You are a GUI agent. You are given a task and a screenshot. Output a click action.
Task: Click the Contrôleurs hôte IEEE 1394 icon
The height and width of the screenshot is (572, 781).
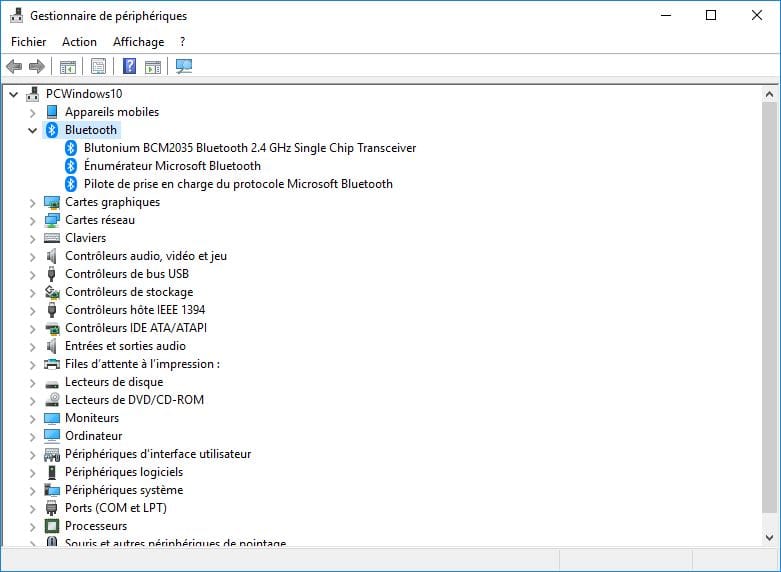coord(51,310)
